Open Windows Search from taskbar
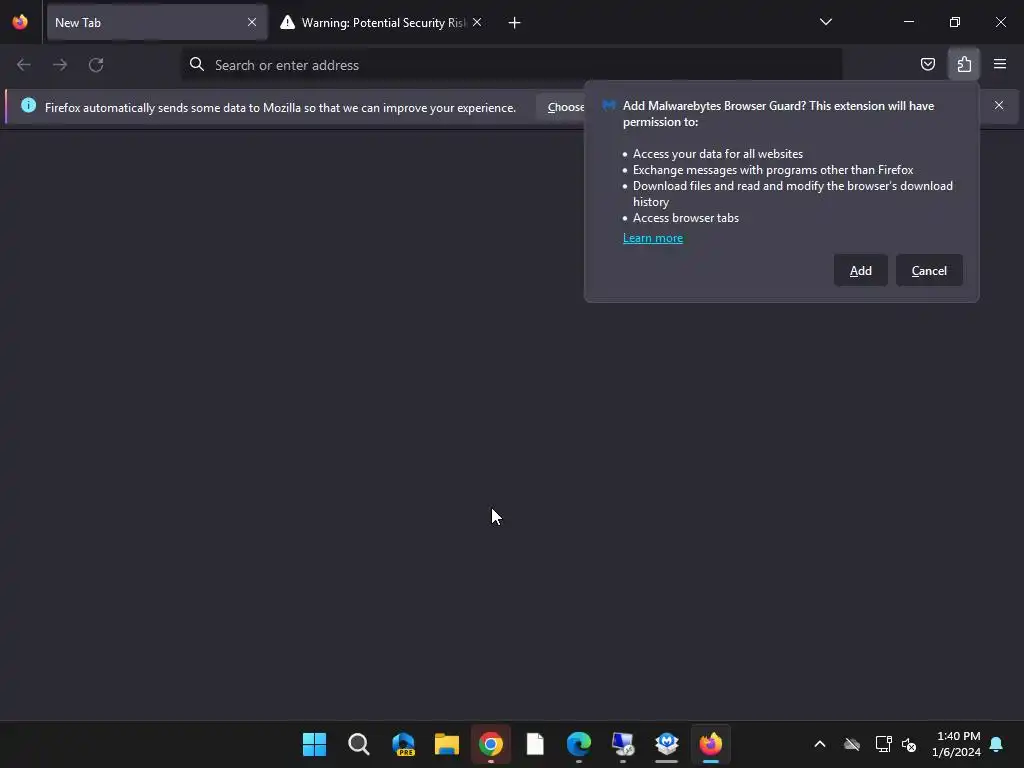The image size is (1024, 768). 359,744
